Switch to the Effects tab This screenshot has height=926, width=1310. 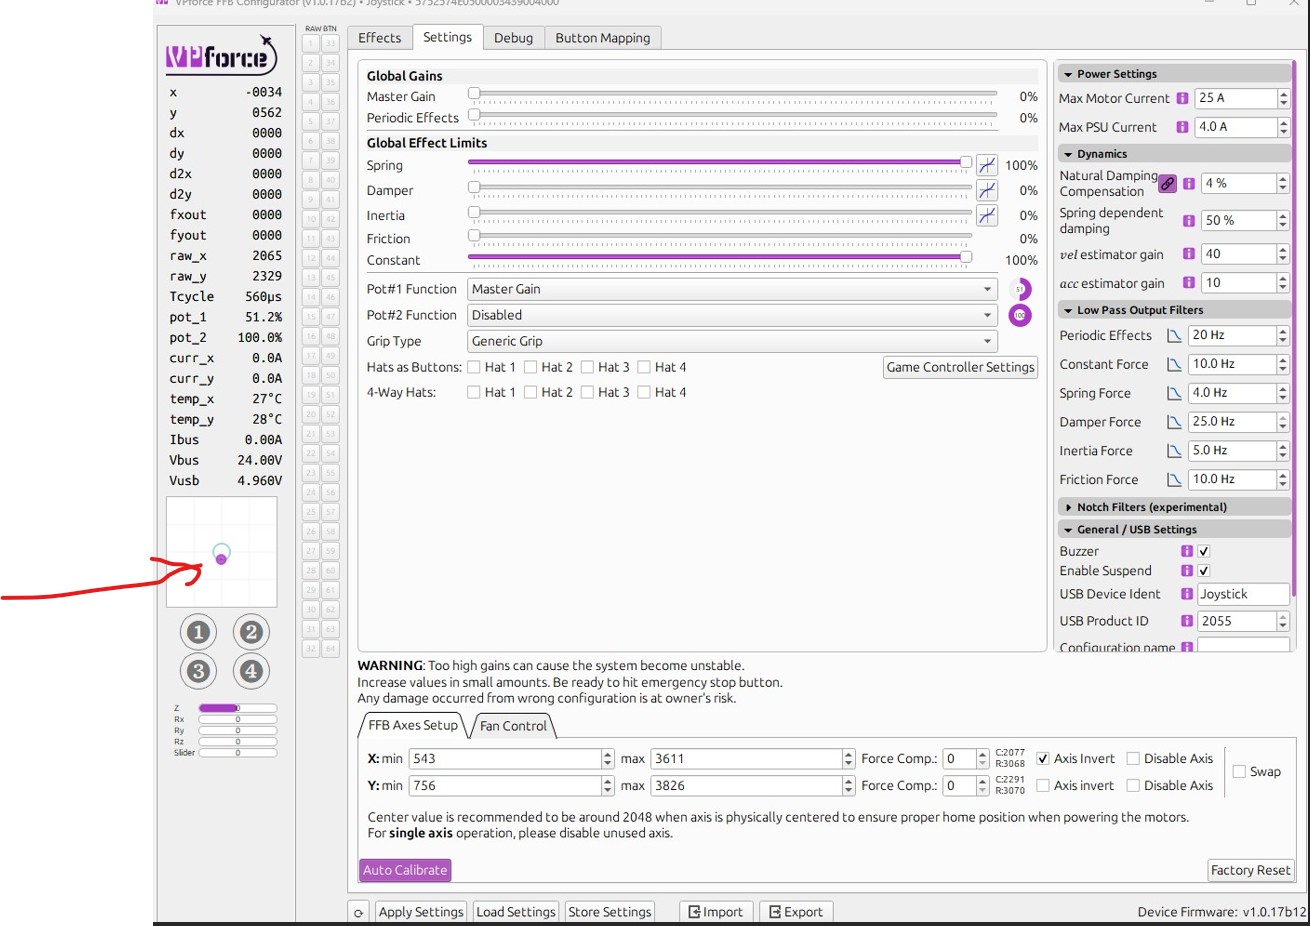(x=380, y=38)
